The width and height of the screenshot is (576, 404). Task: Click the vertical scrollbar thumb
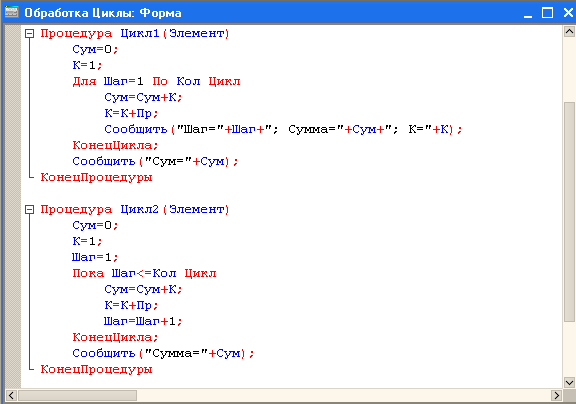(x=569, y=212)
